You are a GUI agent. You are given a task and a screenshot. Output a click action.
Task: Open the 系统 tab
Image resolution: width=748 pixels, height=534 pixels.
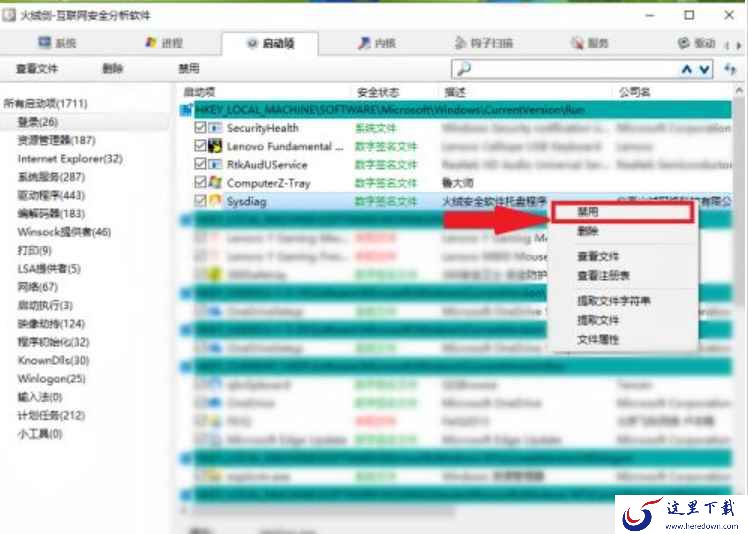(57, 43)
